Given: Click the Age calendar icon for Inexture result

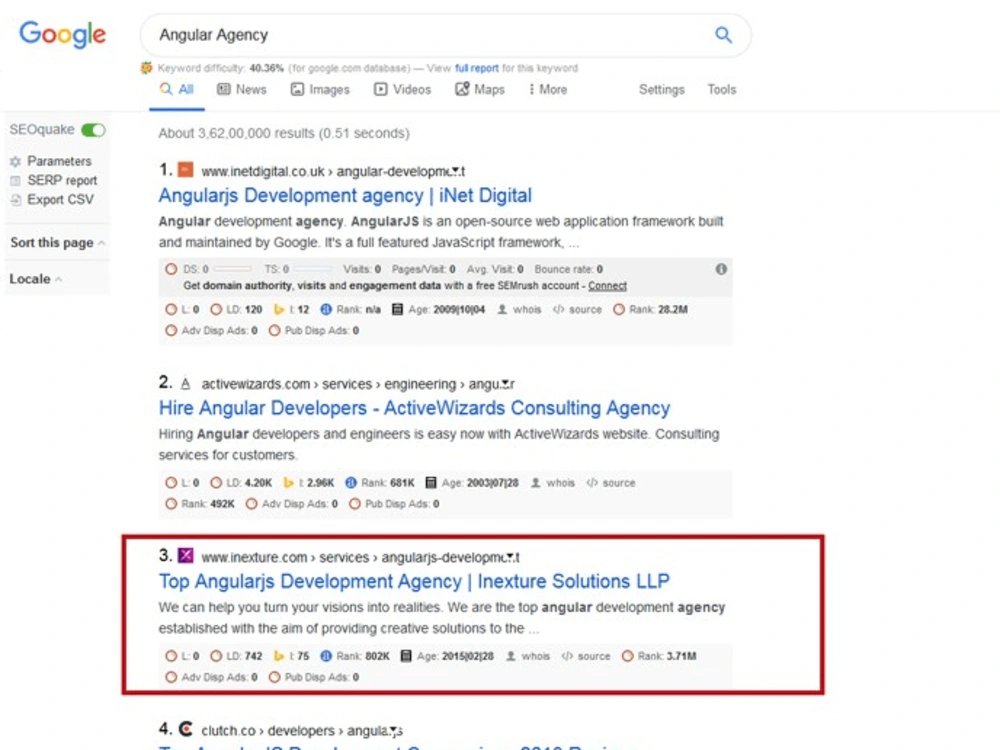Looking at the screenshot, I should click(x=406, y=656).
